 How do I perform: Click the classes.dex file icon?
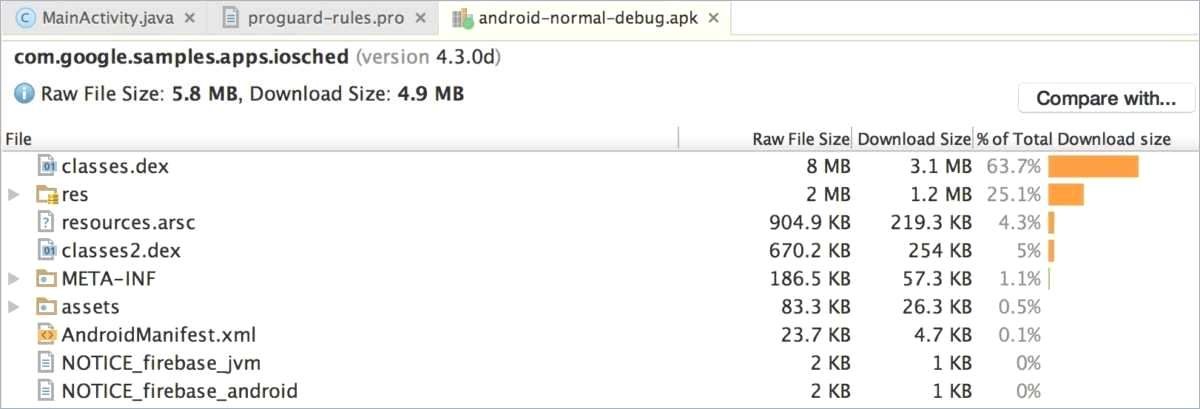pyautogui.click(x=47, y=166)
